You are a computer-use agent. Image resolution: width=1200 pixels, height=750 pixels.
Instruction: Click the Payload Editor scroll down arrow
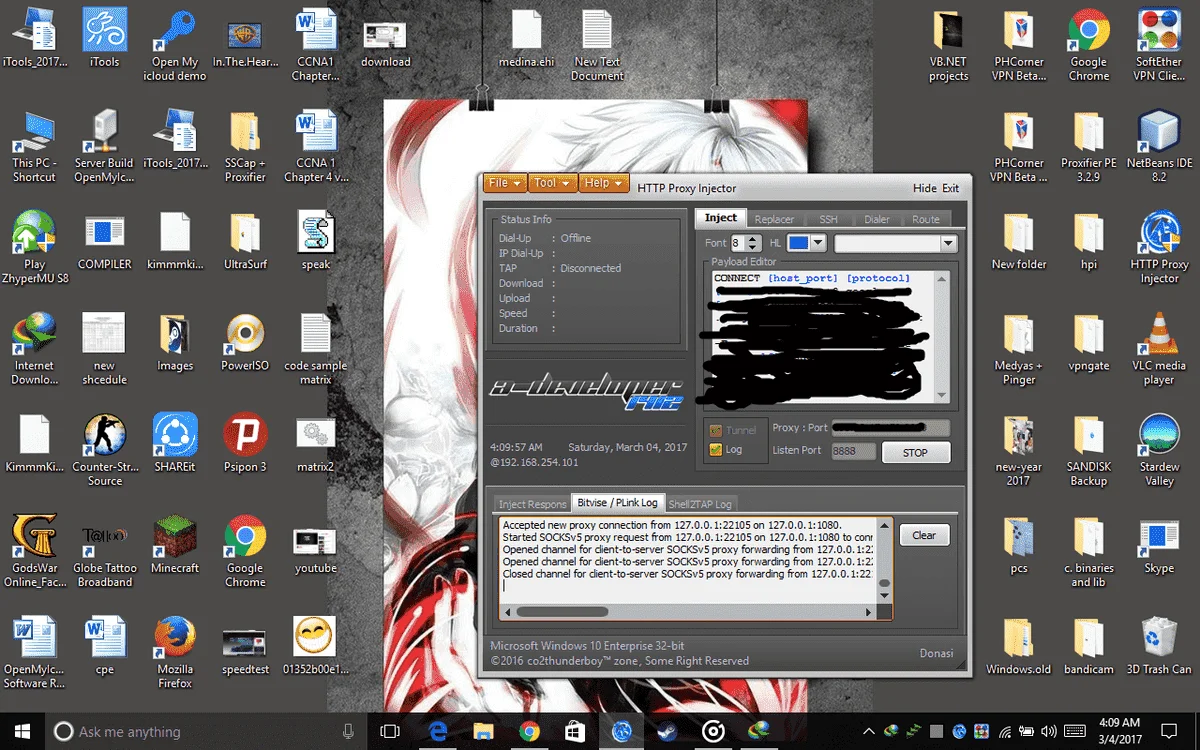tap(940, 396)
